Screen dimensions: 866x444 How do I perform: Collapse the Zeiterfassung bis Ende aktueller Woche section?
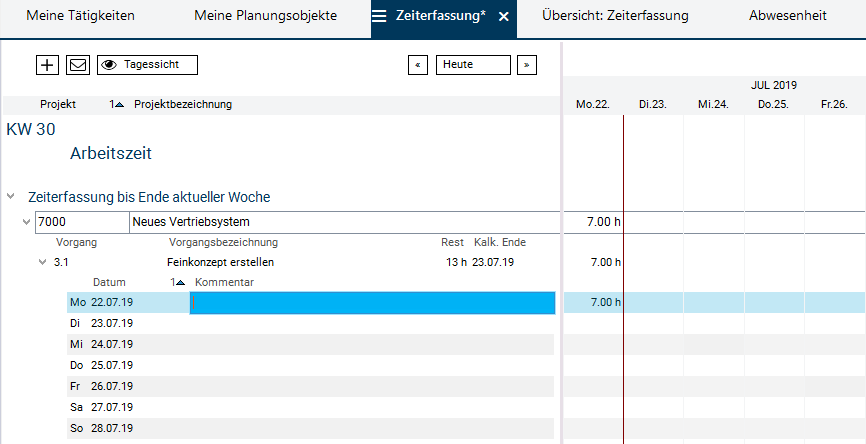pos(11,198)
